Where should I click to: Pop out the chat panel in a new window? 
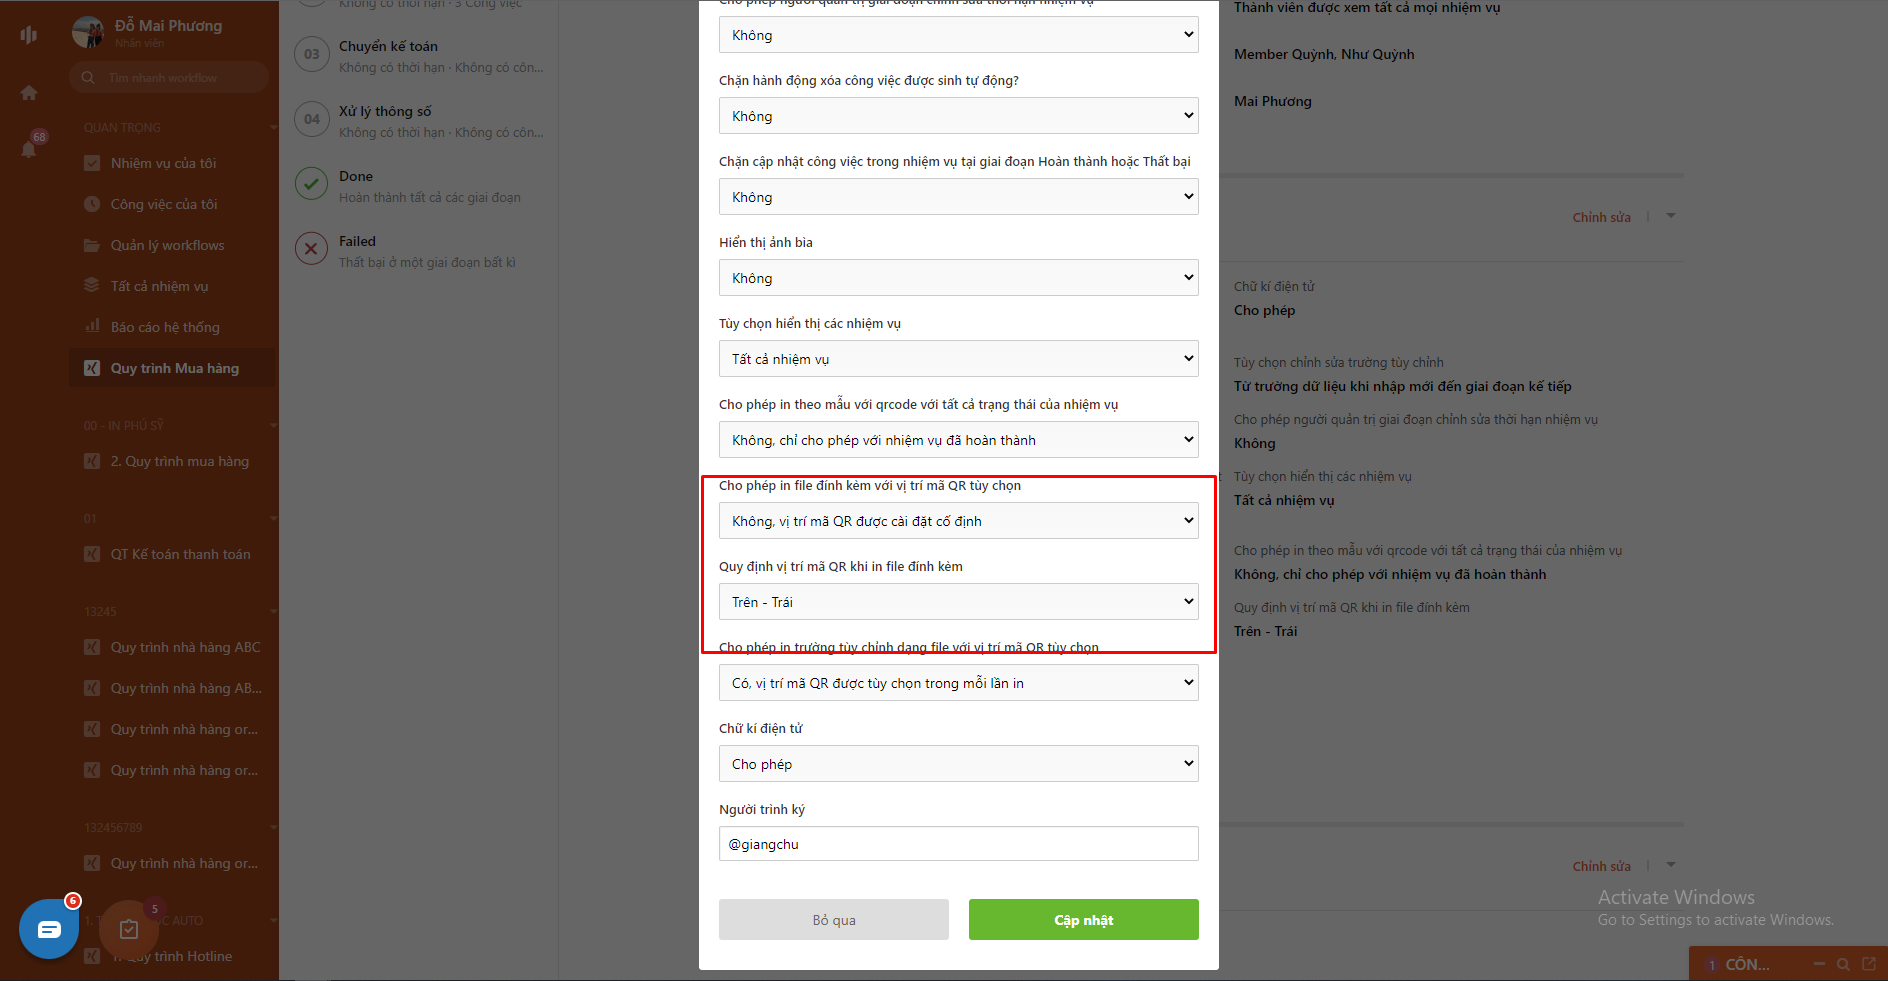tap(1868, 964)
